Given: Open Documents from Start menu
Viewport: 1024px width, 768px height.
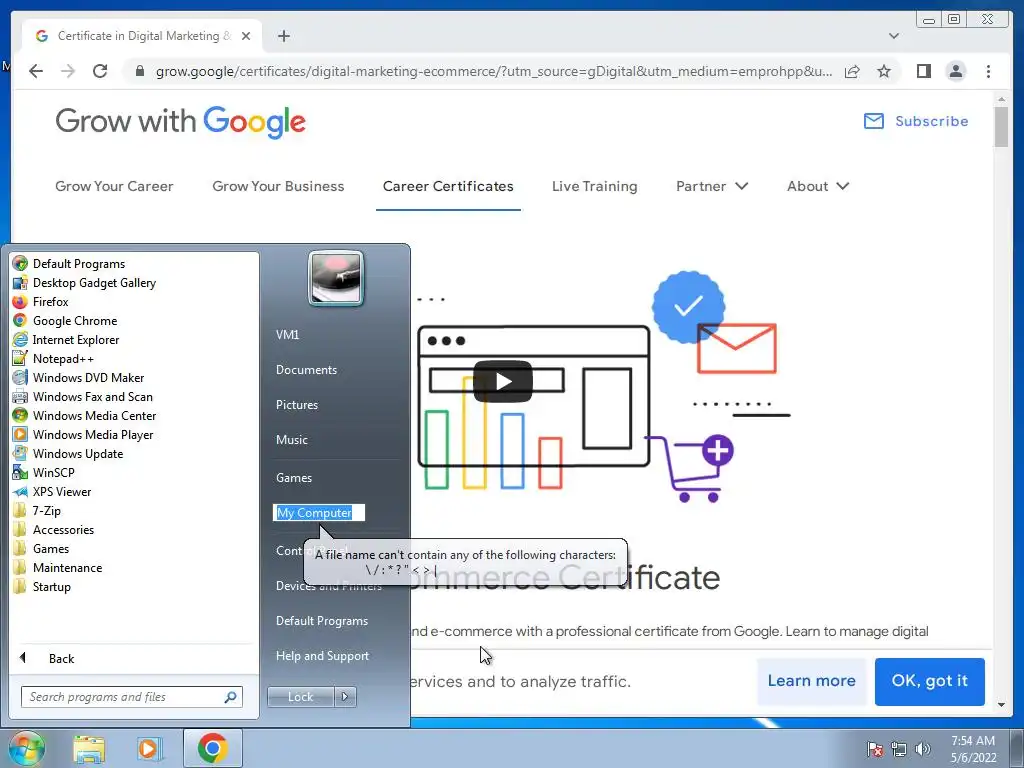Looking at the screenshot, I should tap(306, 370).
